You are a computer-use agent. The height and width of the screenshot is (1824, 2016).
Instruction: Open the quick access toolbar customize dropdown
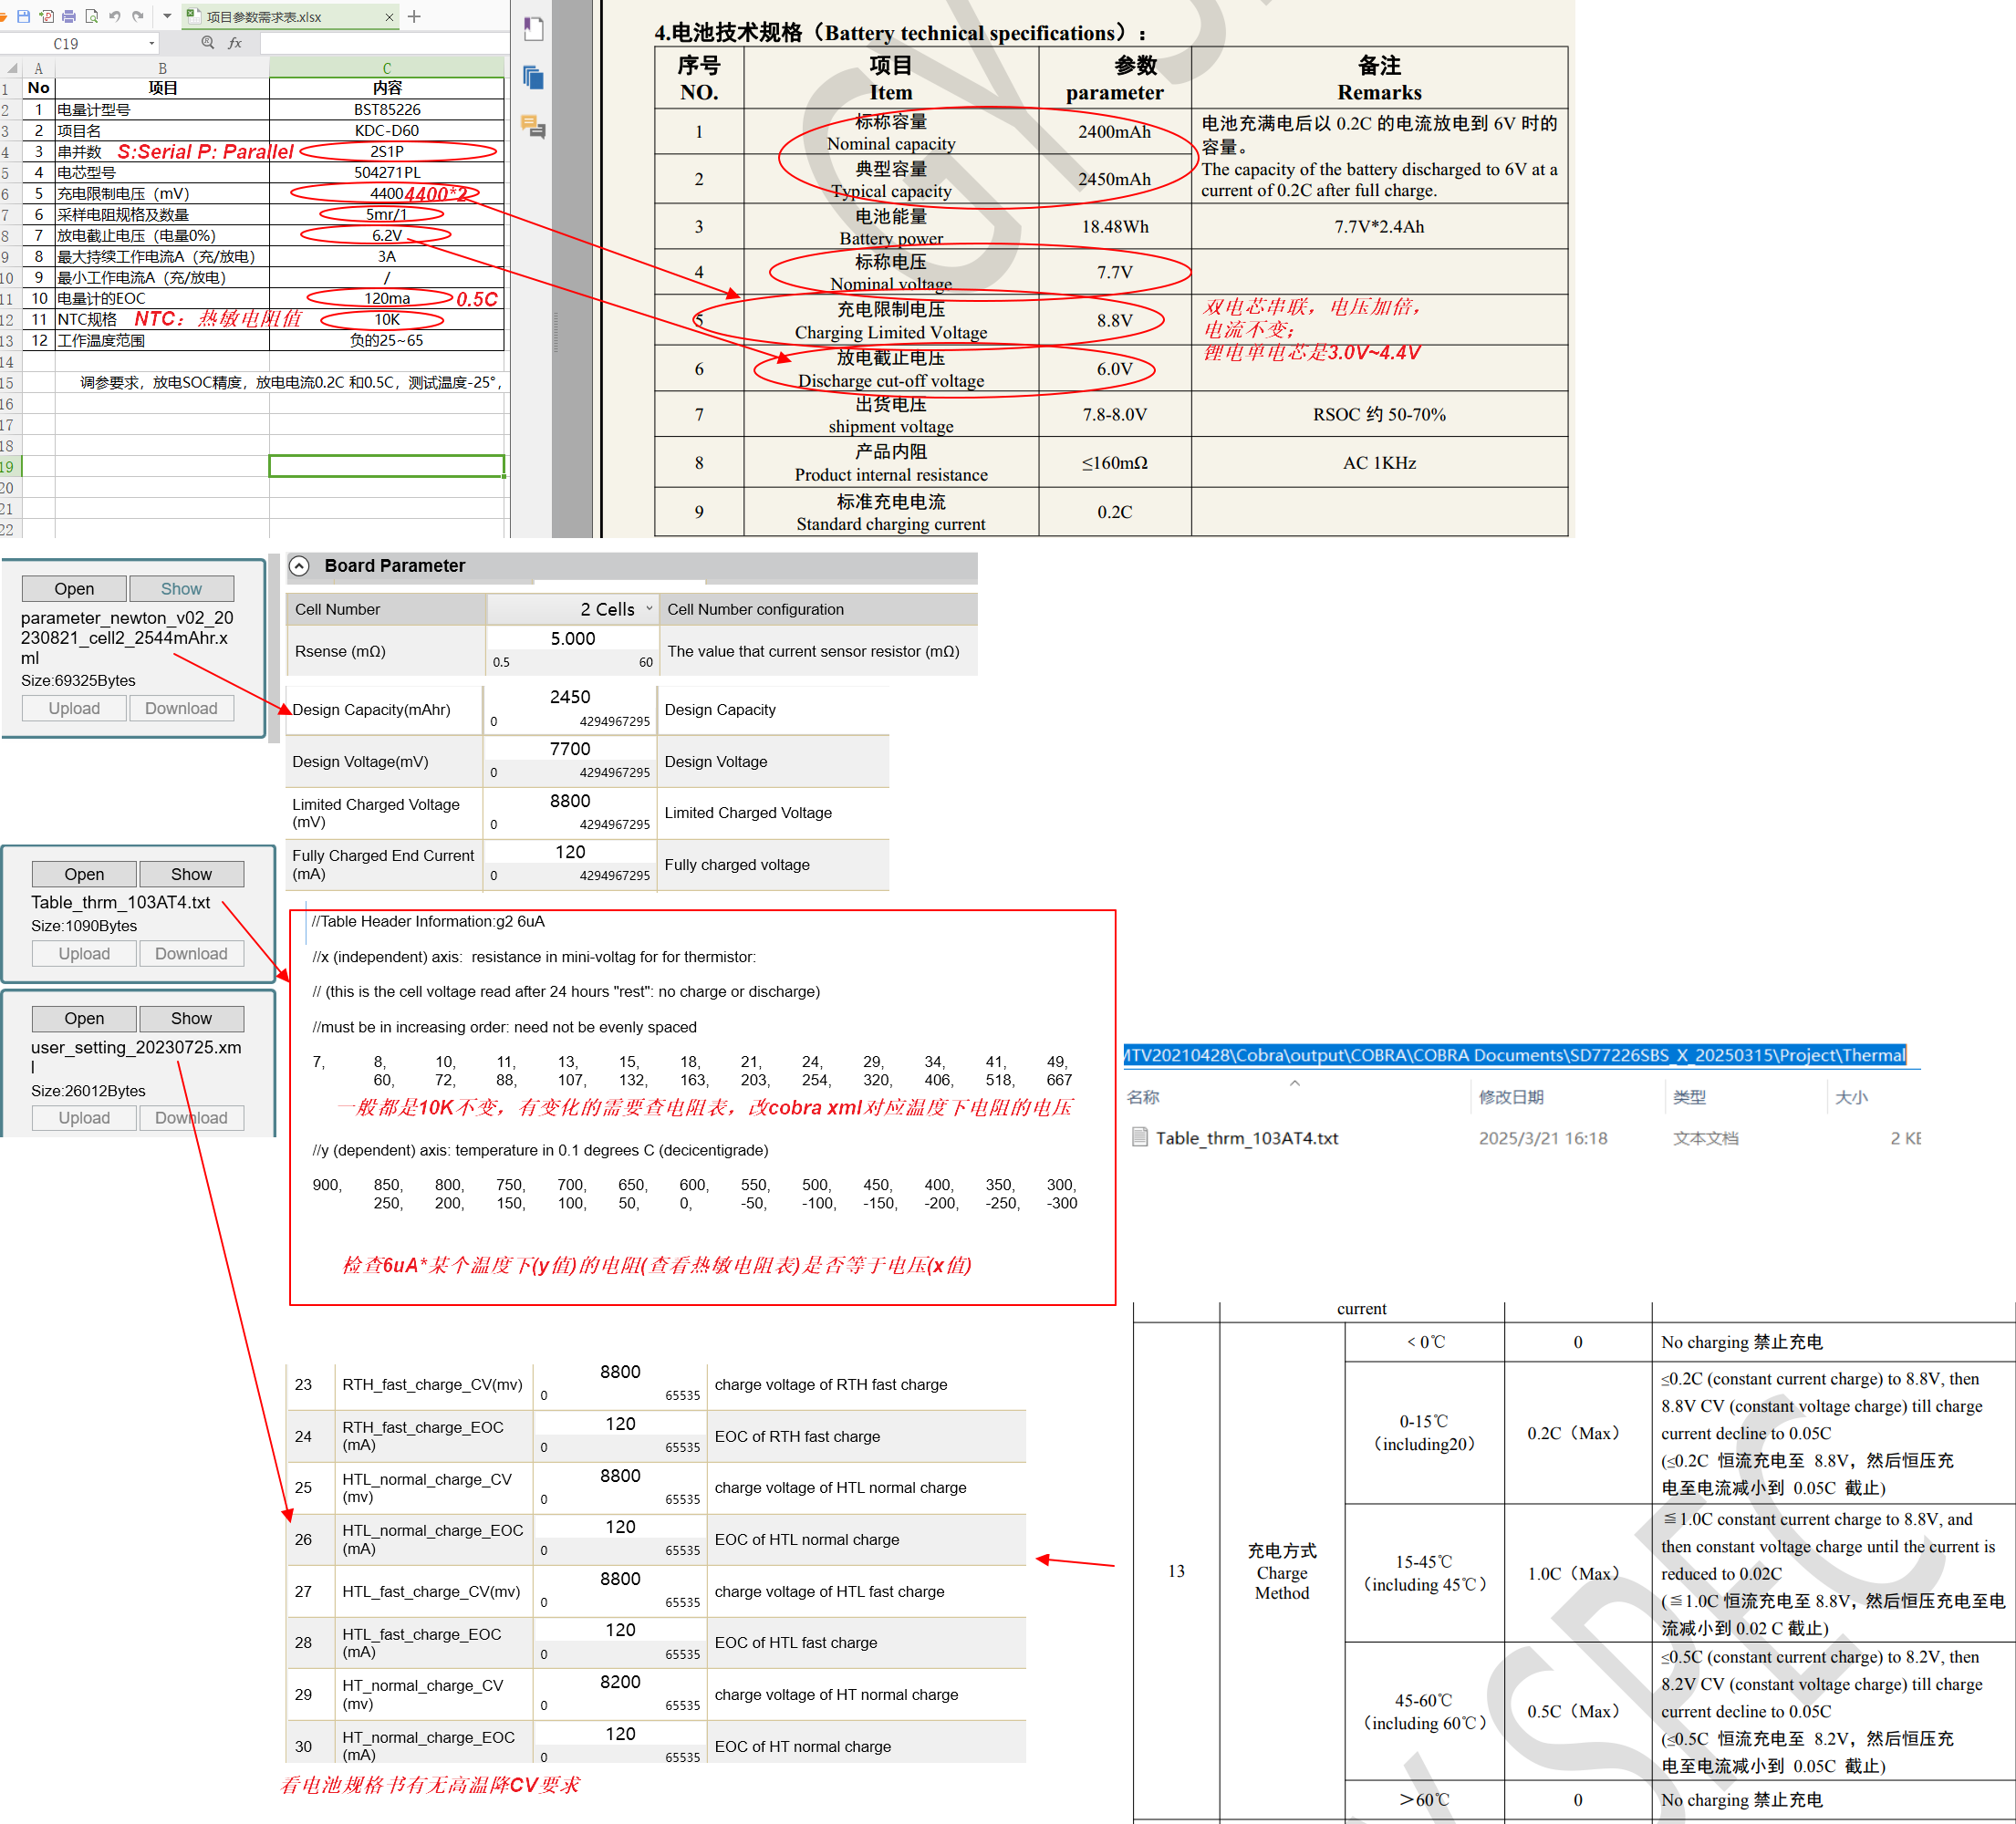tap(167, 16)
